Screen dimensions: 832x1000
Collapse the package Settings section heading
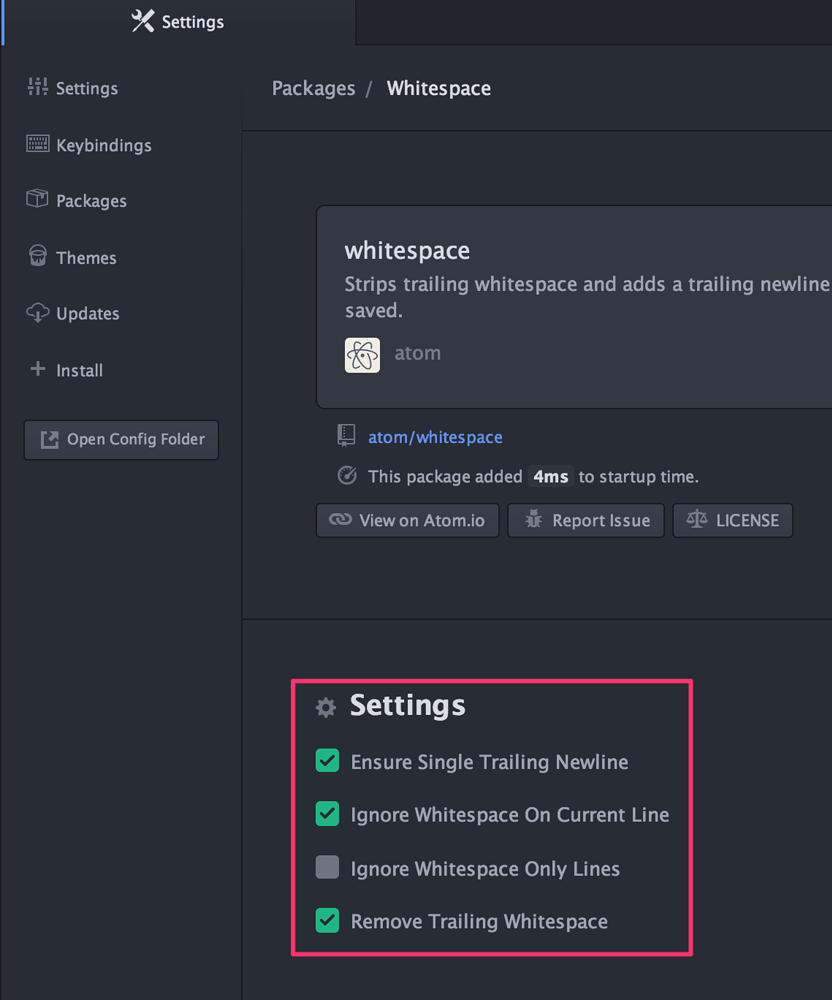click(407, 705)
